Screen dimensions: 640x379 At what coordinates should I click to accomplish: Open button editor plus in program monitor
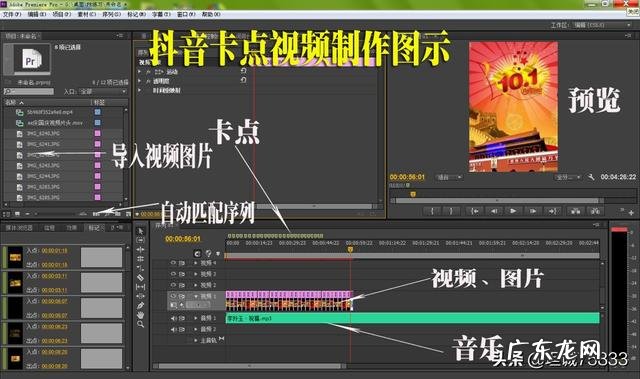tap(631, 213)
